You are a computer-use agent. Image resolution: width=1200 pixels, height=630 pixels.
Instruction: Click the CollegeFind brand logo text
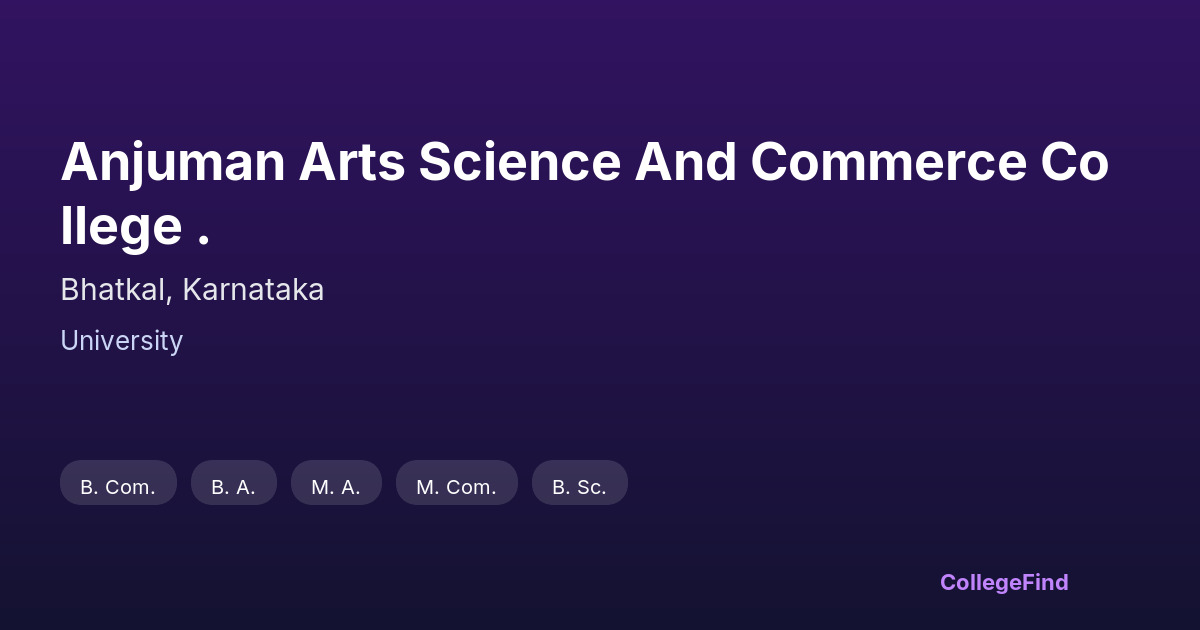(1003, 582)
